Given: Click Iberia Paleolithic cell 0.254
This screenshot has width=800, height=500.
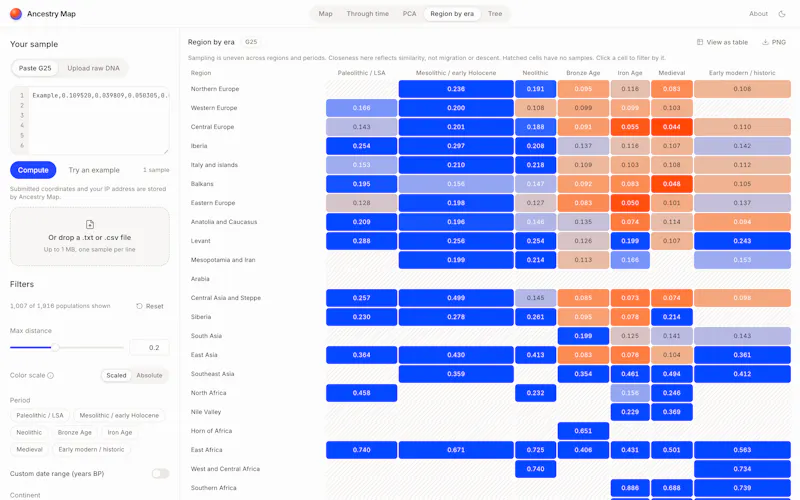Looking at the screenshot, I should pyautogui.click(x=361, y=146).
